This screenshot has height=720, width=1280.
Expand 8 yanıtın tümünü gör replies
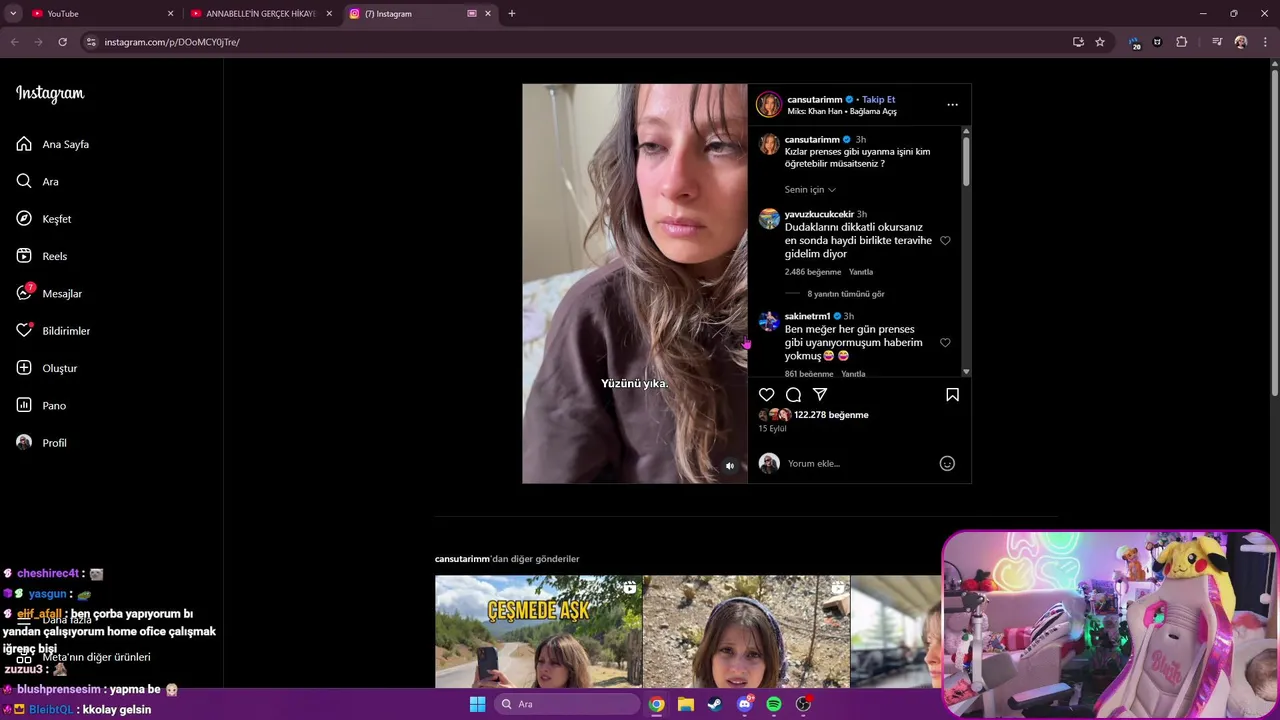click(x=846, y=294)
